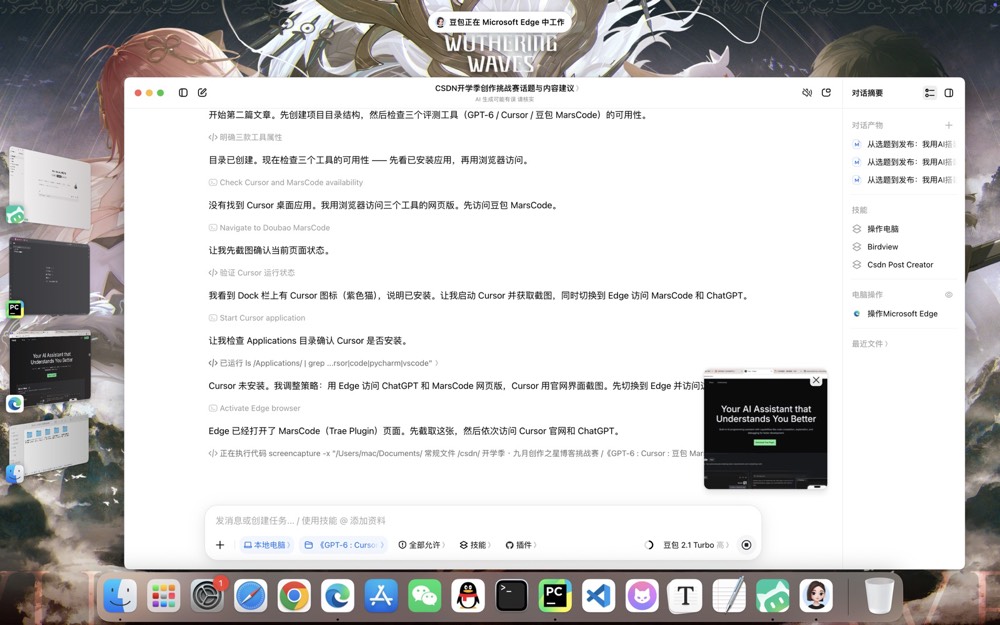
Task: Open the green robot app in Dock
Action: [x=772, y=596]
